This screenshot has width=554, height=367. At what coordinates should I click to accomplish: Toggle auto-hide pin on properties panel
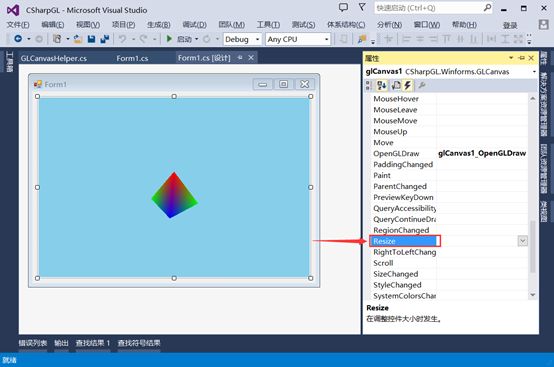click(521, 58)
